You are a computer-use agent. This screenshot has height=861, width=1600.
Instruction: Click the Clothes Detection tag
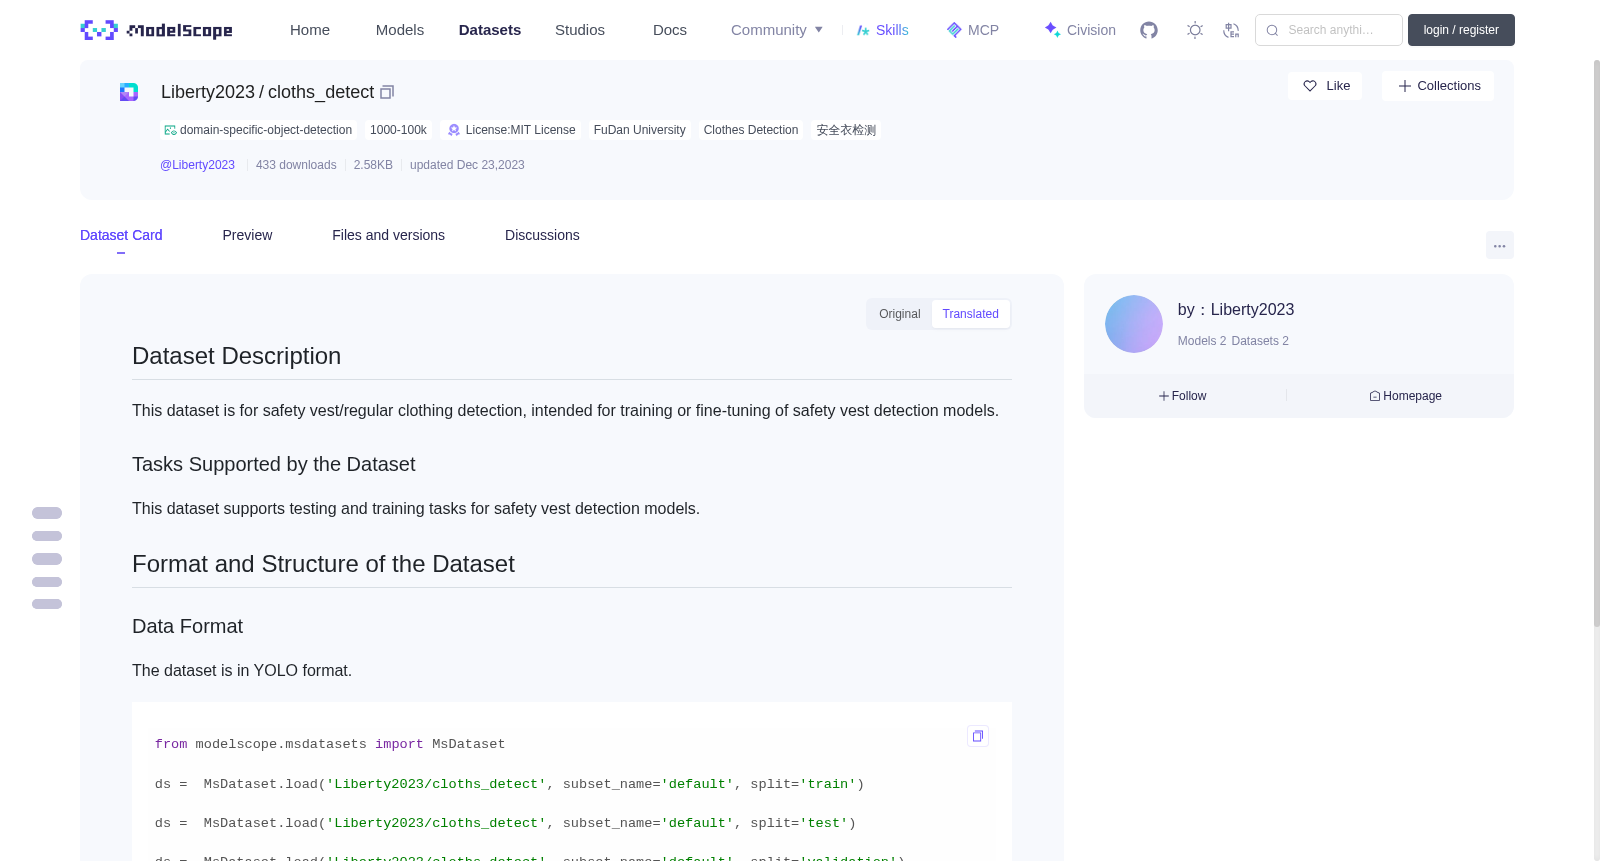coord(751,130)
